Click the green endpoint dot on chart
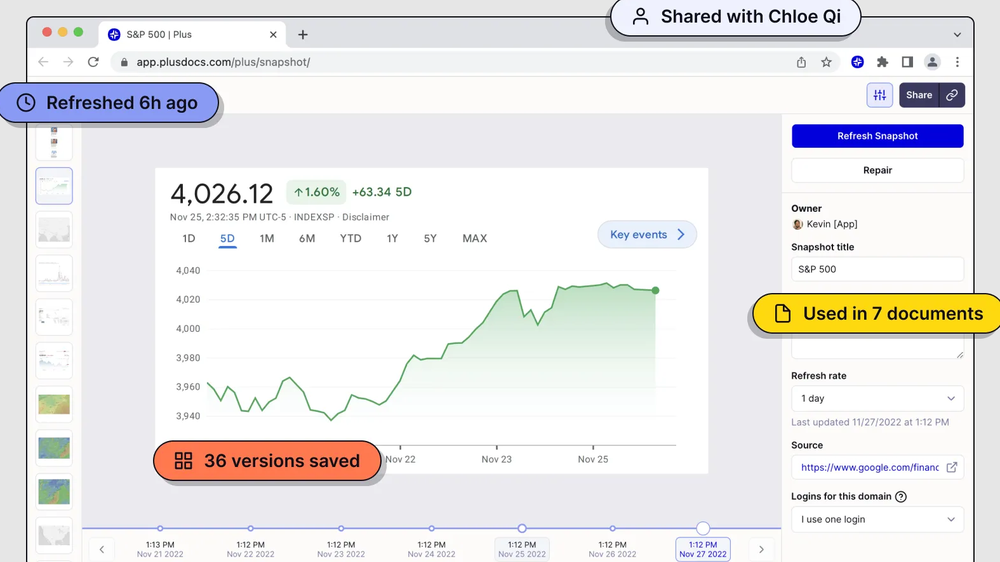 (x=655, y=290)
